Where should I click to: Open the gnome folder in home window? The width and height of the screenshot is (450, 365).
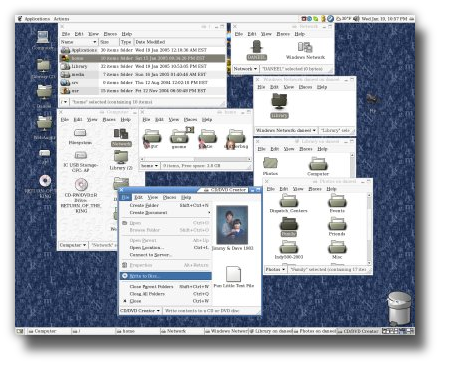(179, 139)
